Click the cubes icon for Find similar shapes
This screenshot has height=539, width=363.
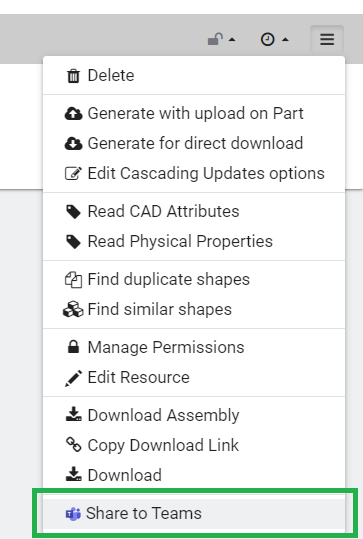pyautogui.click(x=73, y=309)
